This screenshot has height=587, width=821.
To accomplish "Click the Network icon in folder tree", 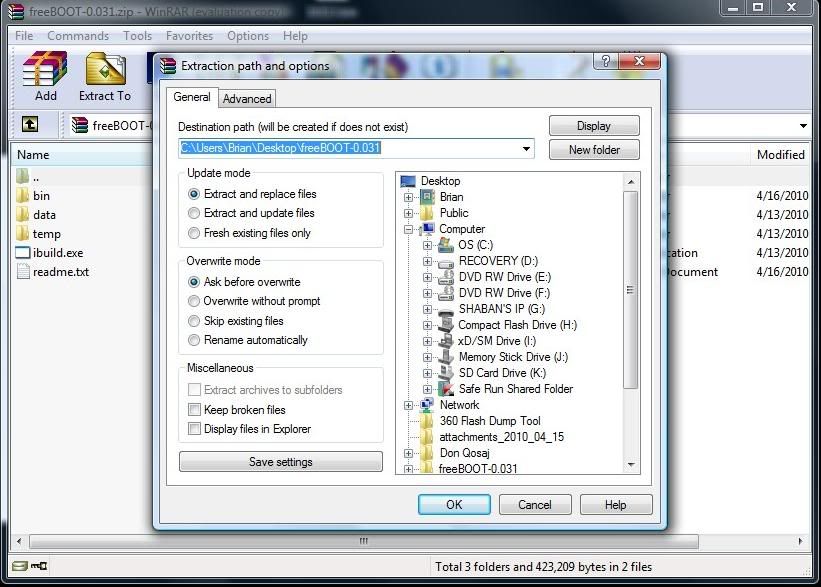I will 427,405.
